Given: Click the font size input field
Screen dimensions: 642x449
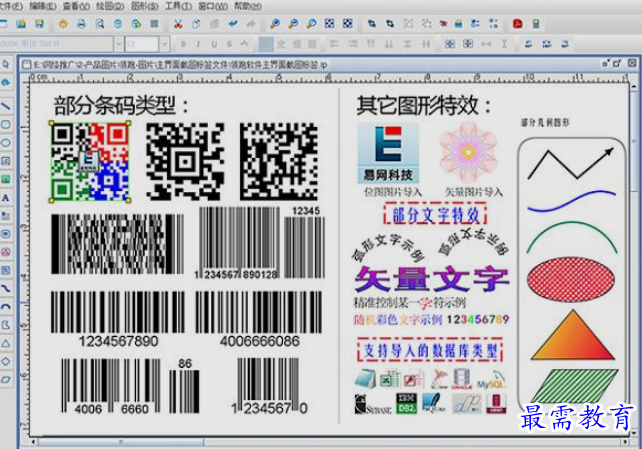Looking at the screenshot, I should 142,44.
